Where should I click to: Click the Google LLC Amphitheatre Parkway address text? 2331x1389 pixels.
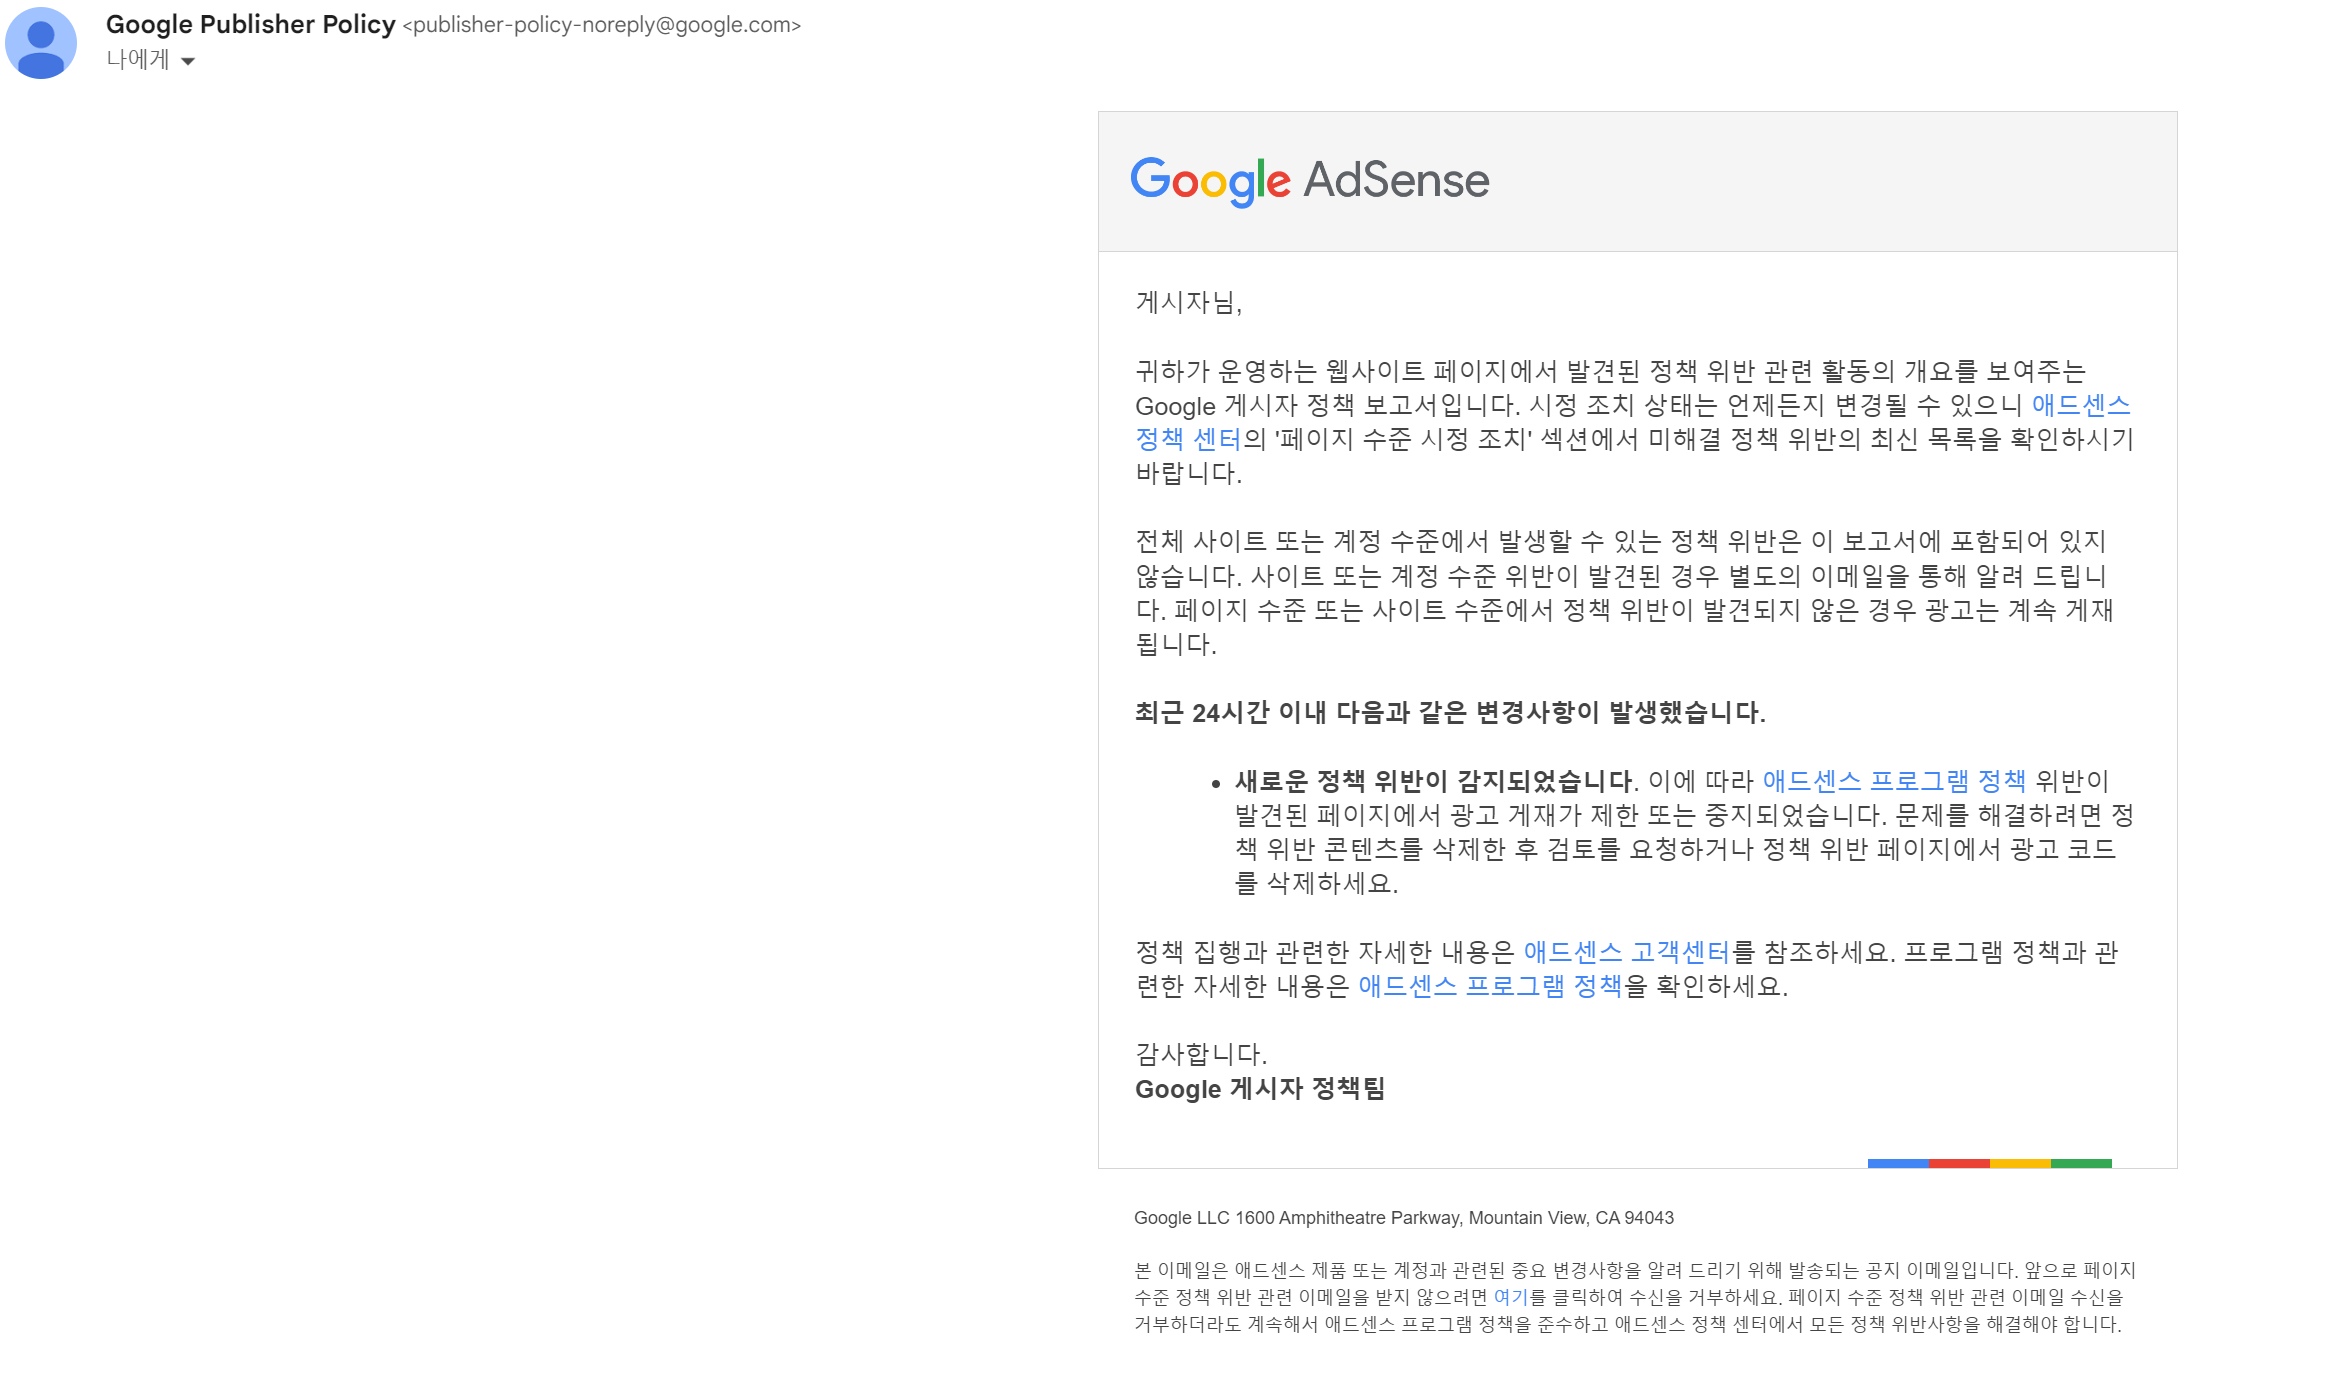click(x=1403, y=1218)
